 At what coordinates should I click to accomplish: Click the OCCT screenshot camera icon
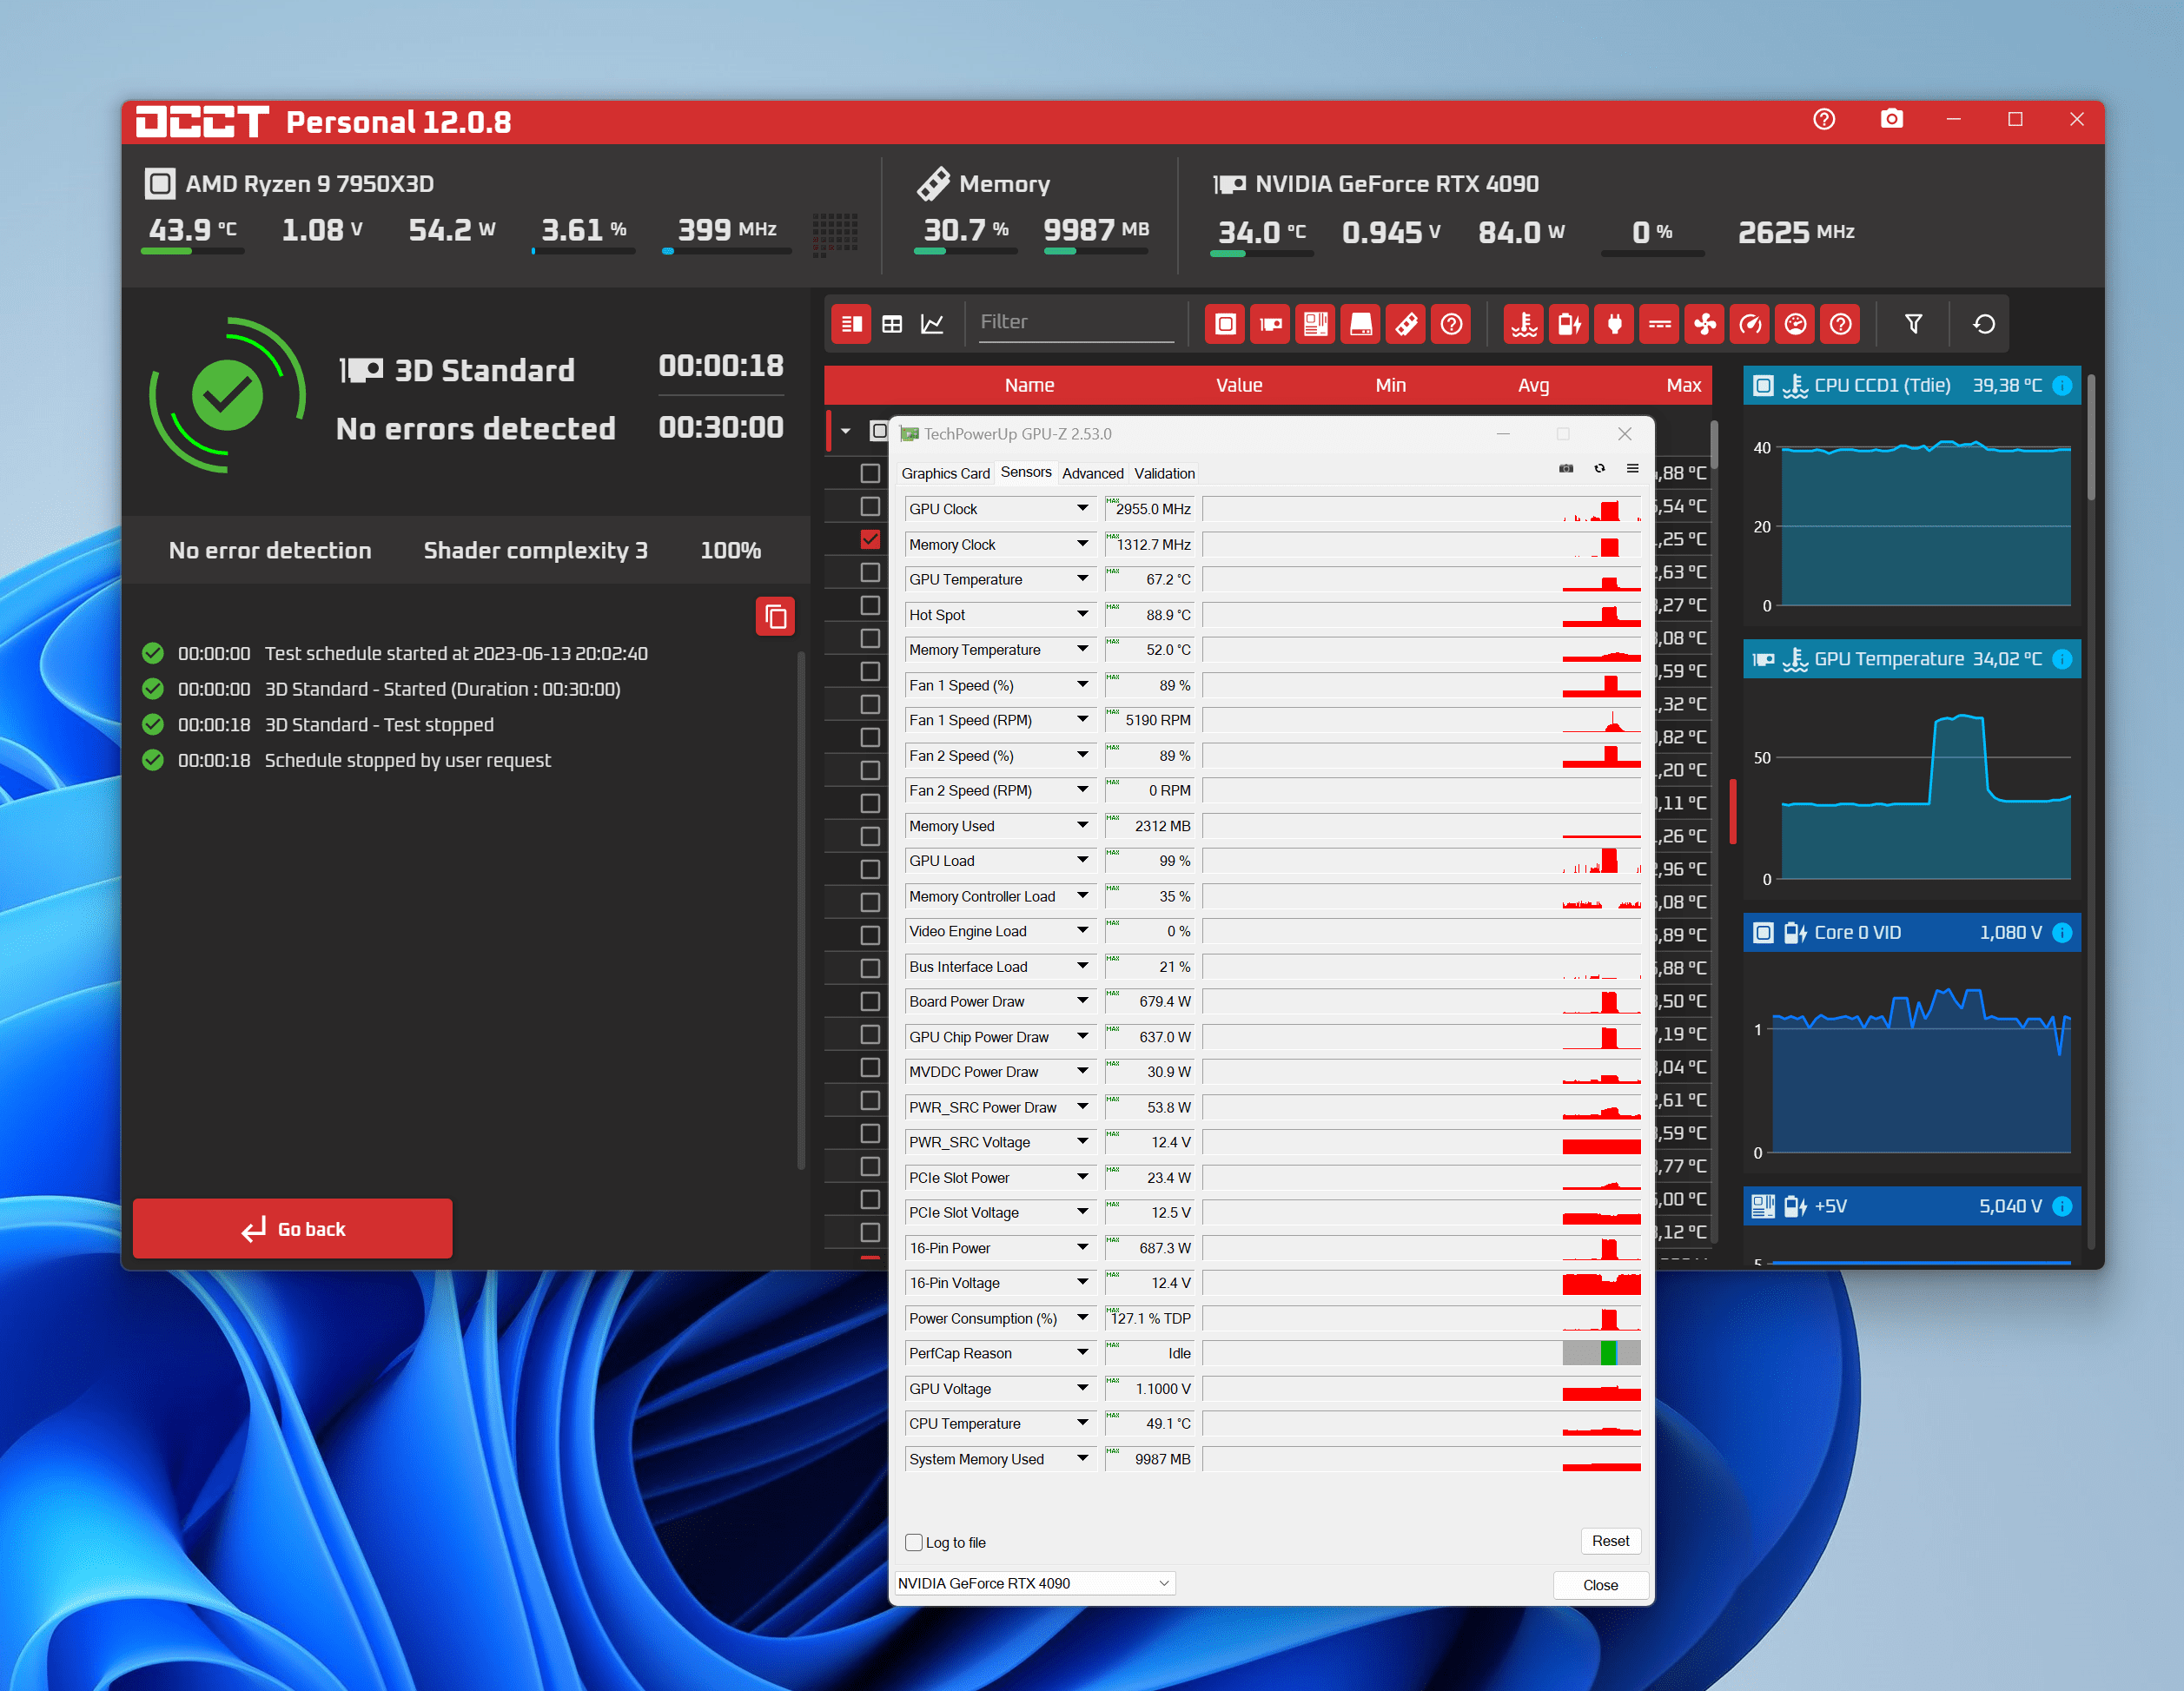(1890, 120)
